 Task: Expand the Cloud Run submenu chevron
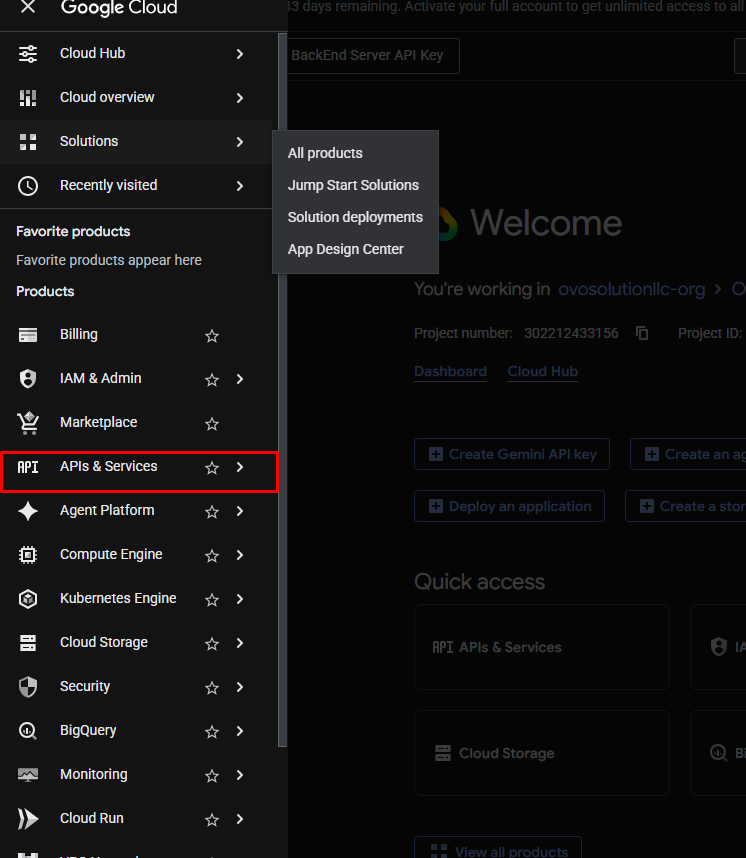coord(240,819)
